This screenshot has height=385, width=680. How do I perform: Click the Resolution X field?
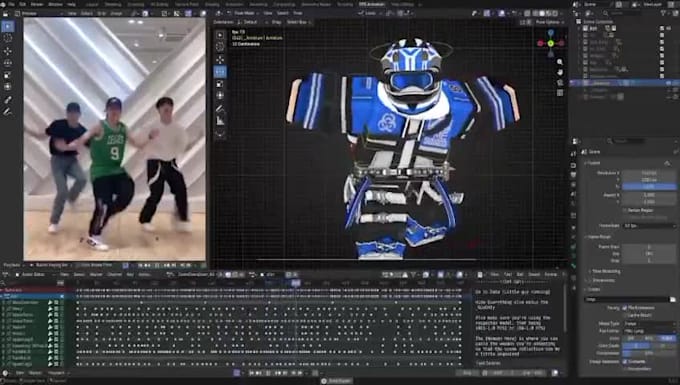[649, 173]
